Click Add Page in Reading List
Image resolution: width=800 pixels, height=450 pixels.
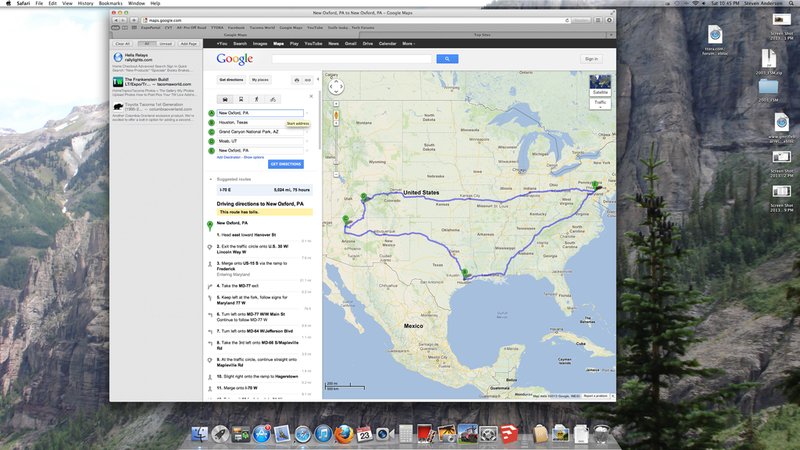click(x=188, y=44)
